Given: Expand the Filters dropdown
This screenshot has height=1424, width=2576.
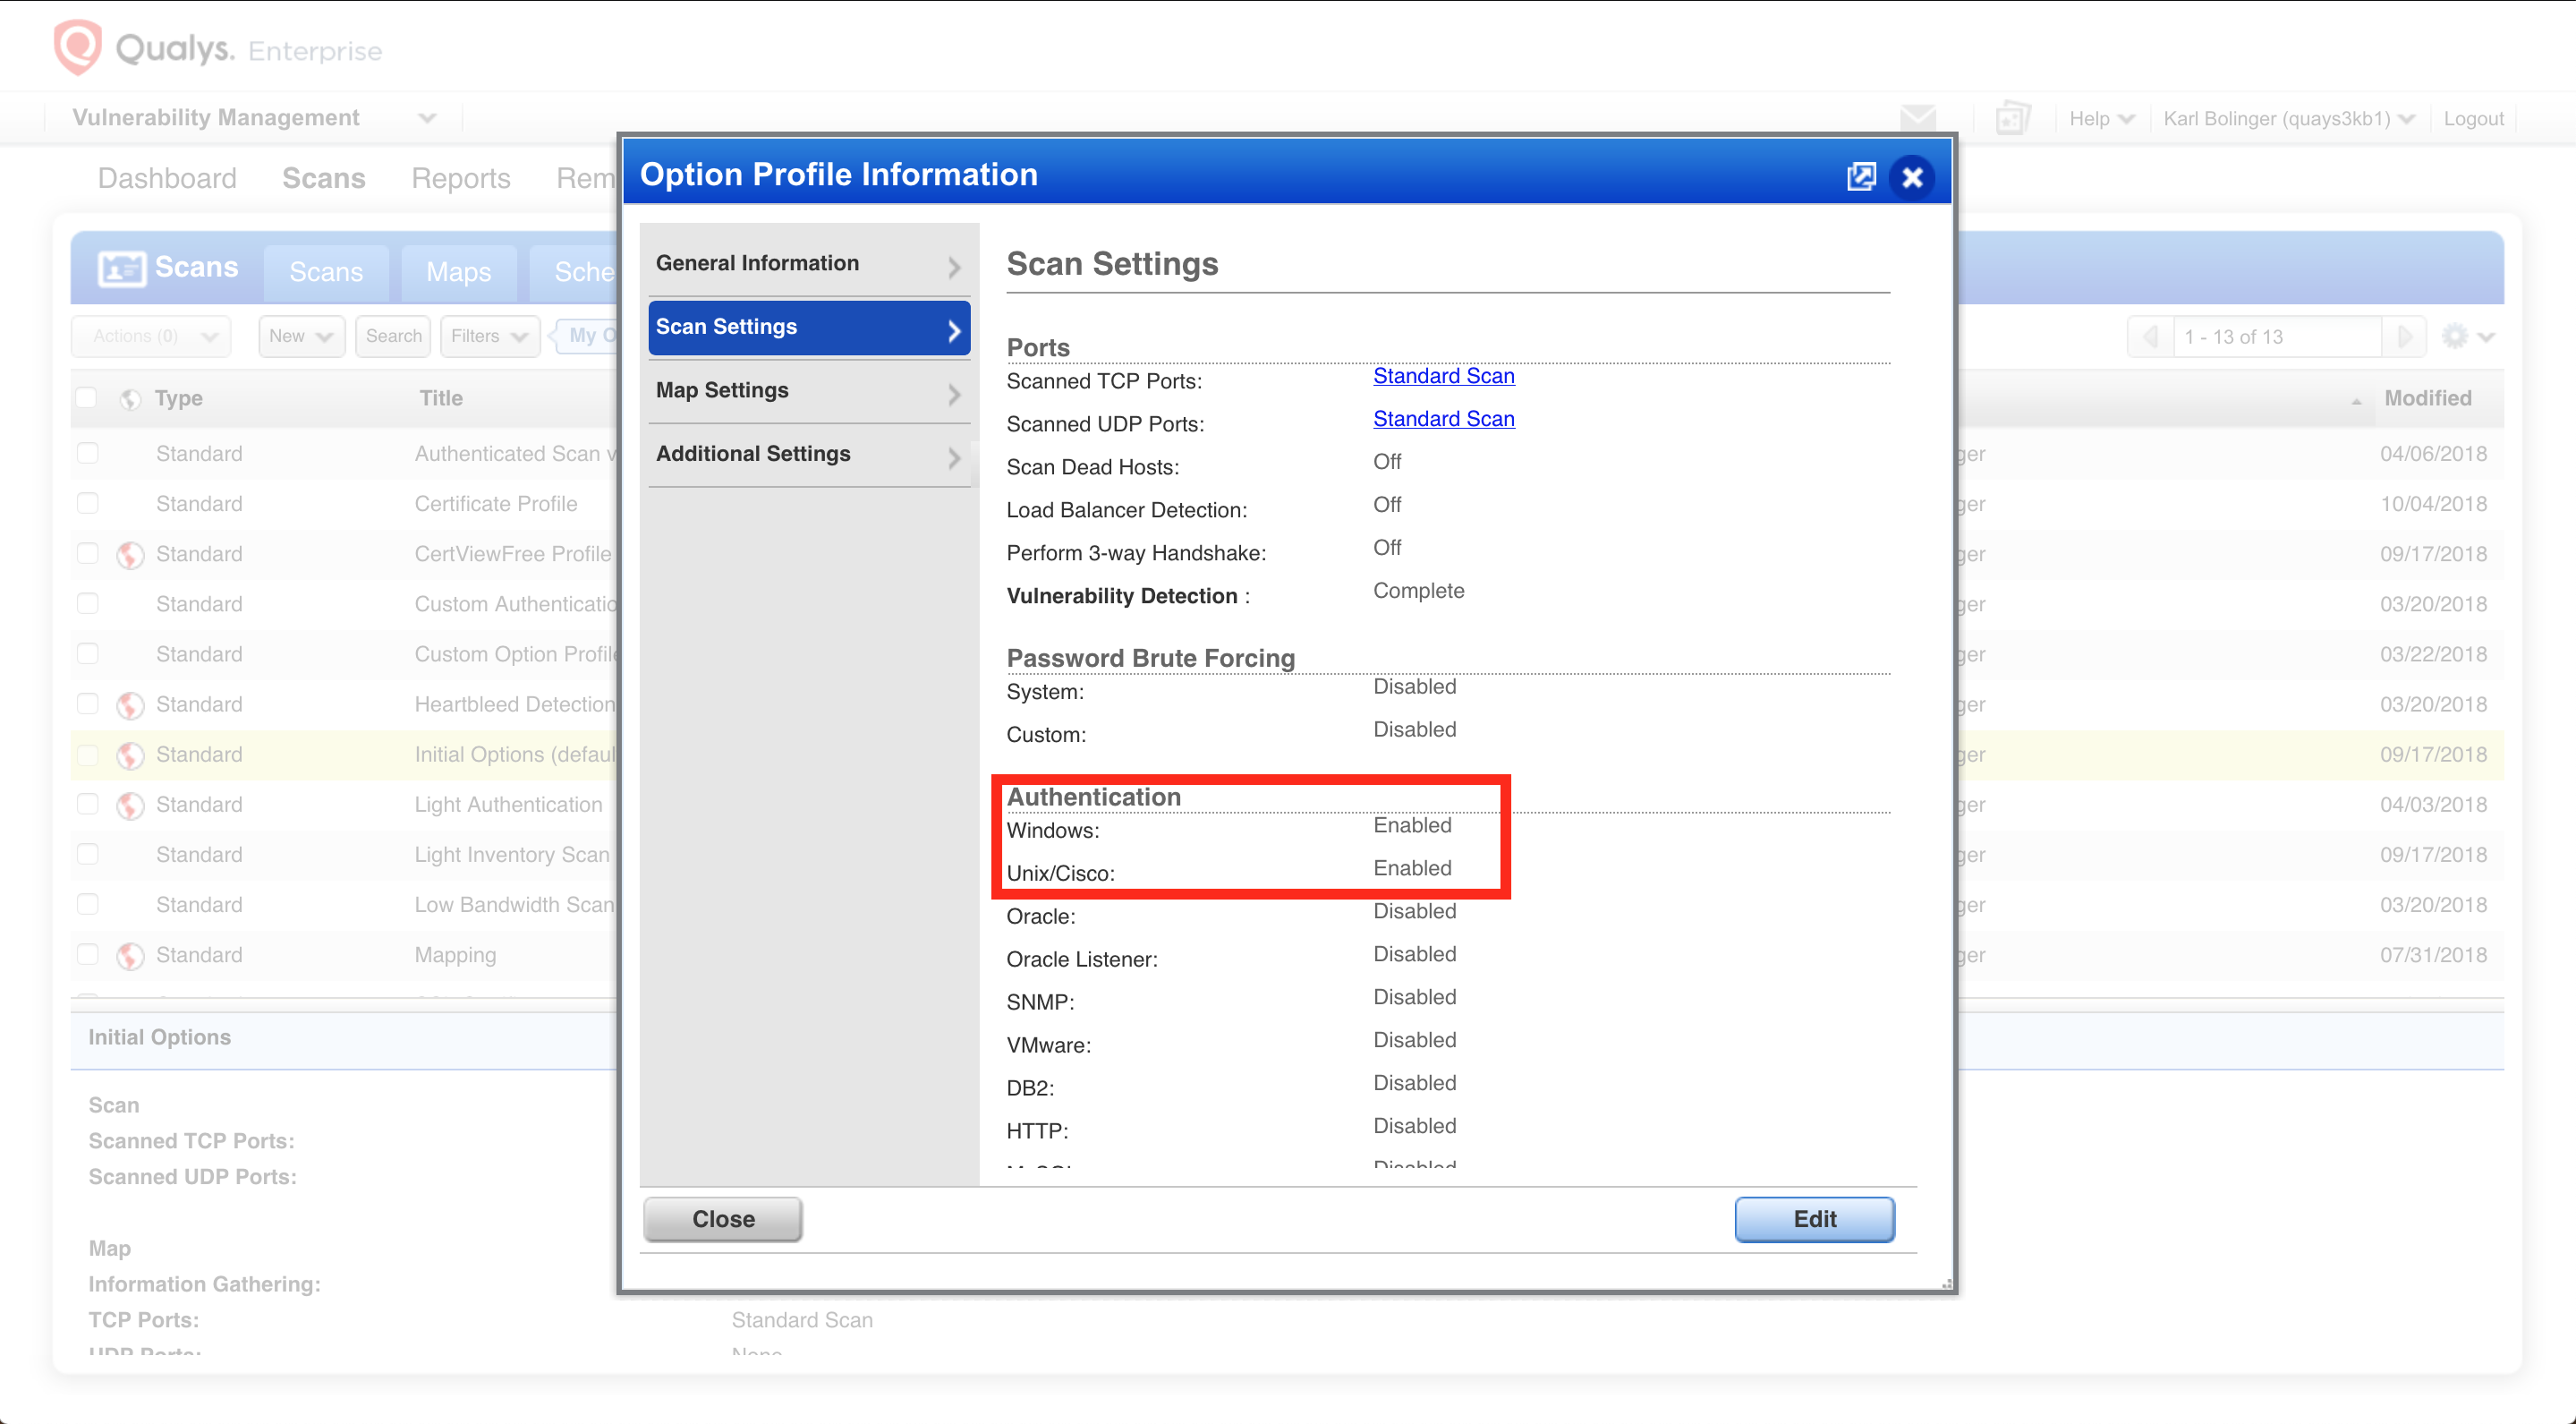Looking at the screenshot, I should [489, 336].
